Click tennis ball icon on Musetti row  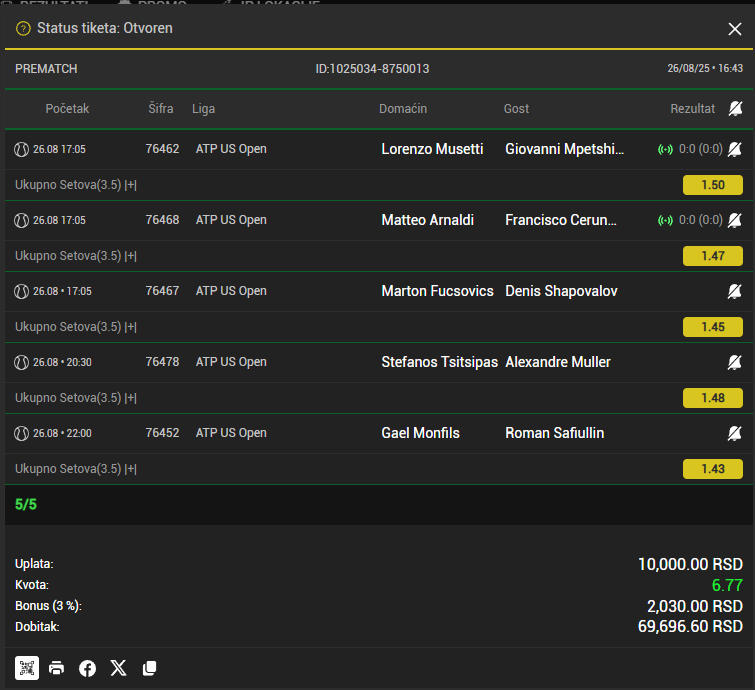[21, 150]
